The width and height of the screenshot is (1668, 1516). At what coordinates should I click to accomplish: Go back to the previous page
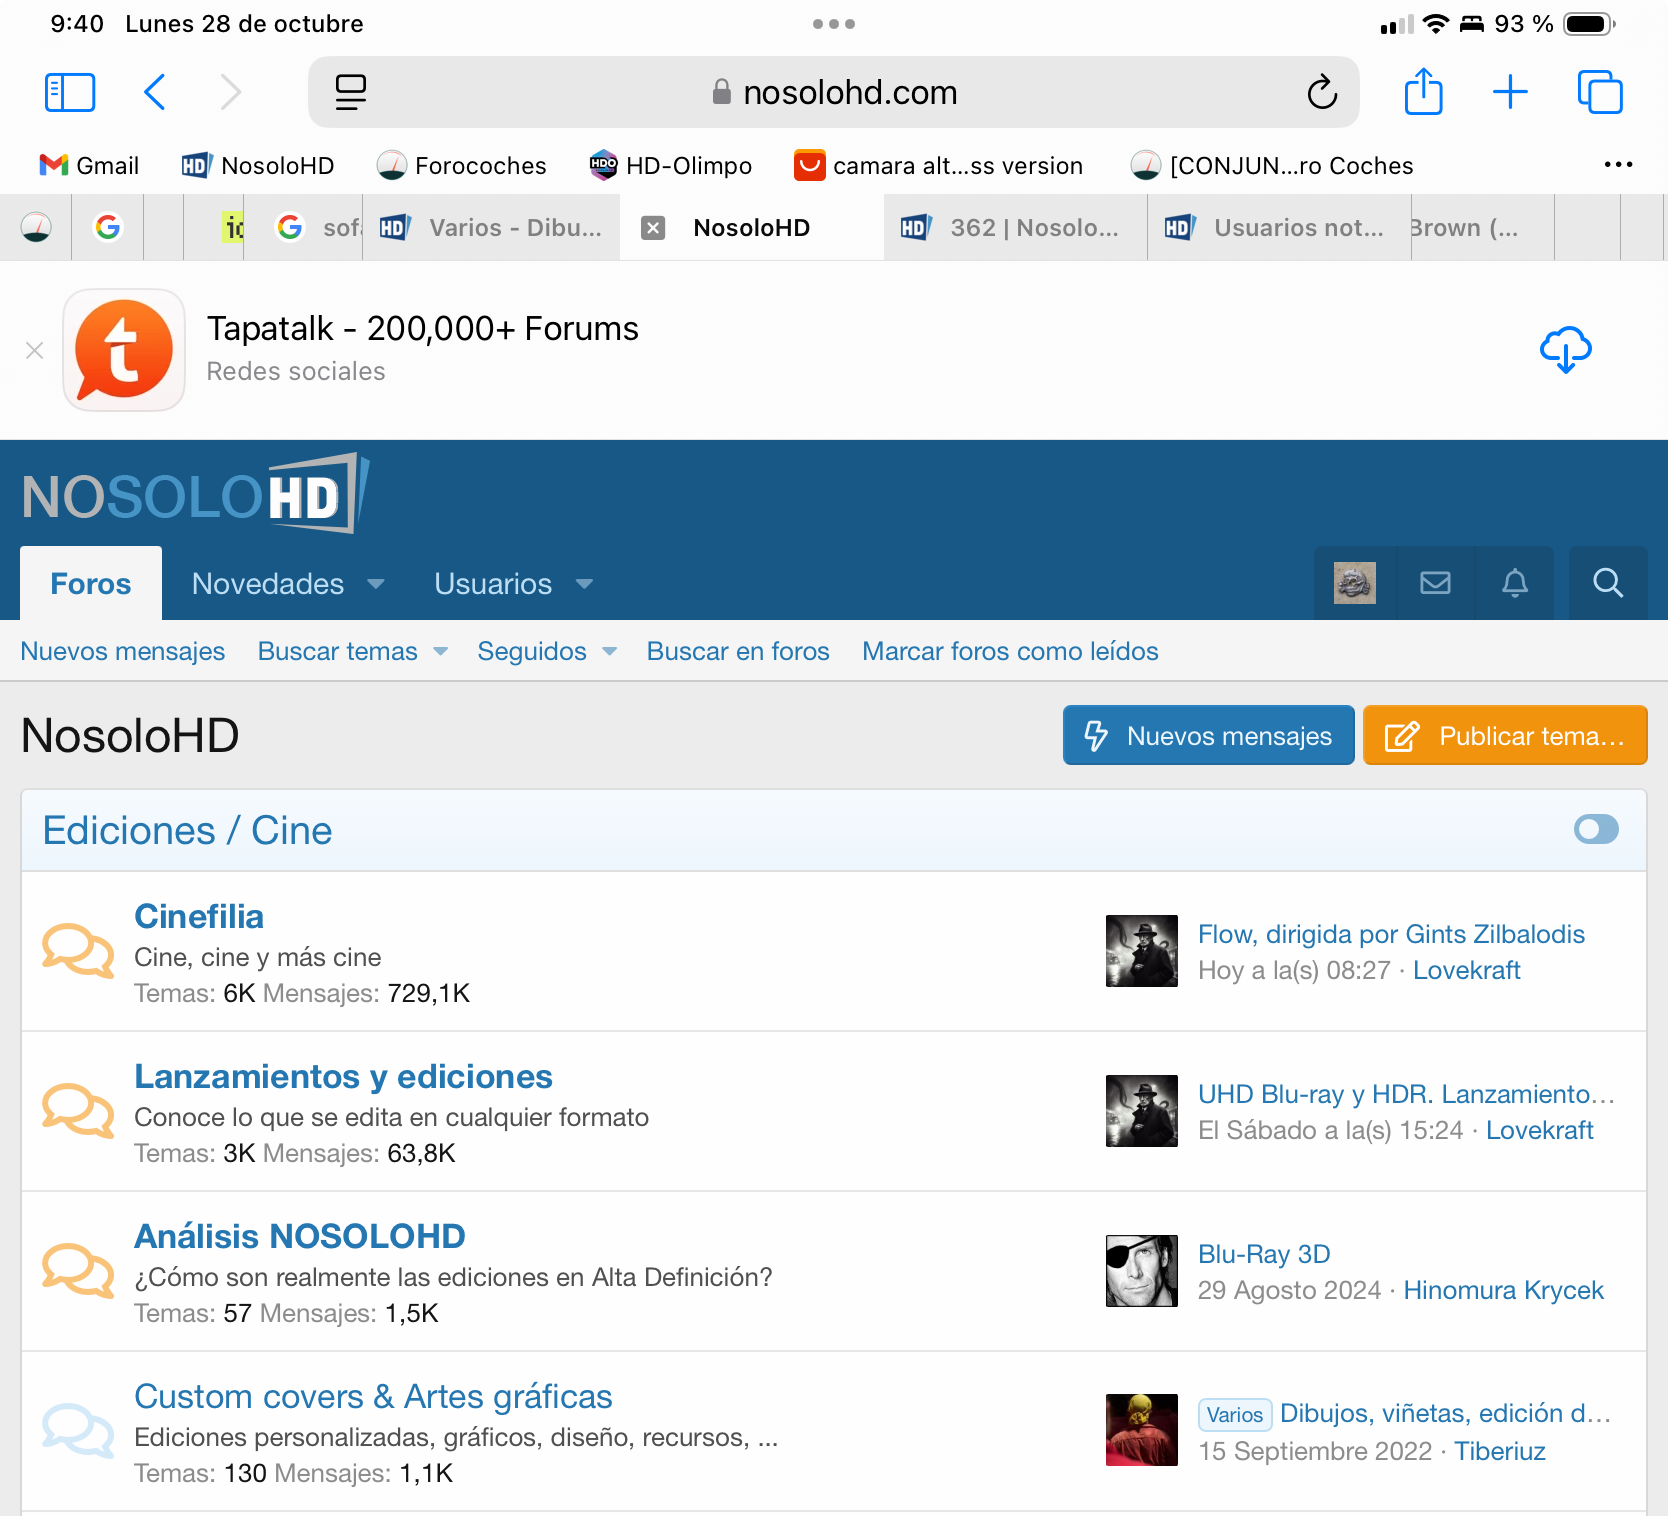(155, 92)
